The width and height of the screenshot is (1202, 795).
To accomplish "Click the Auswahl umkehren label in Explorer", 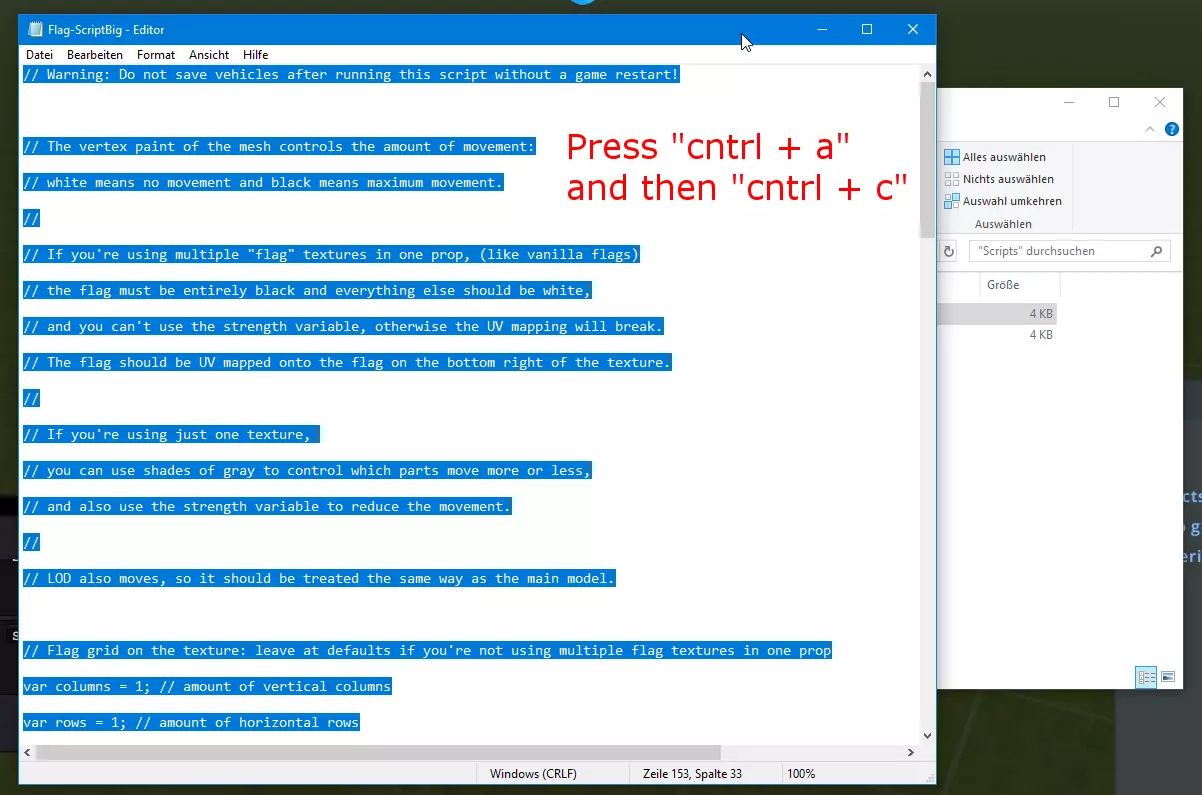I will (x=1012, y=201).
